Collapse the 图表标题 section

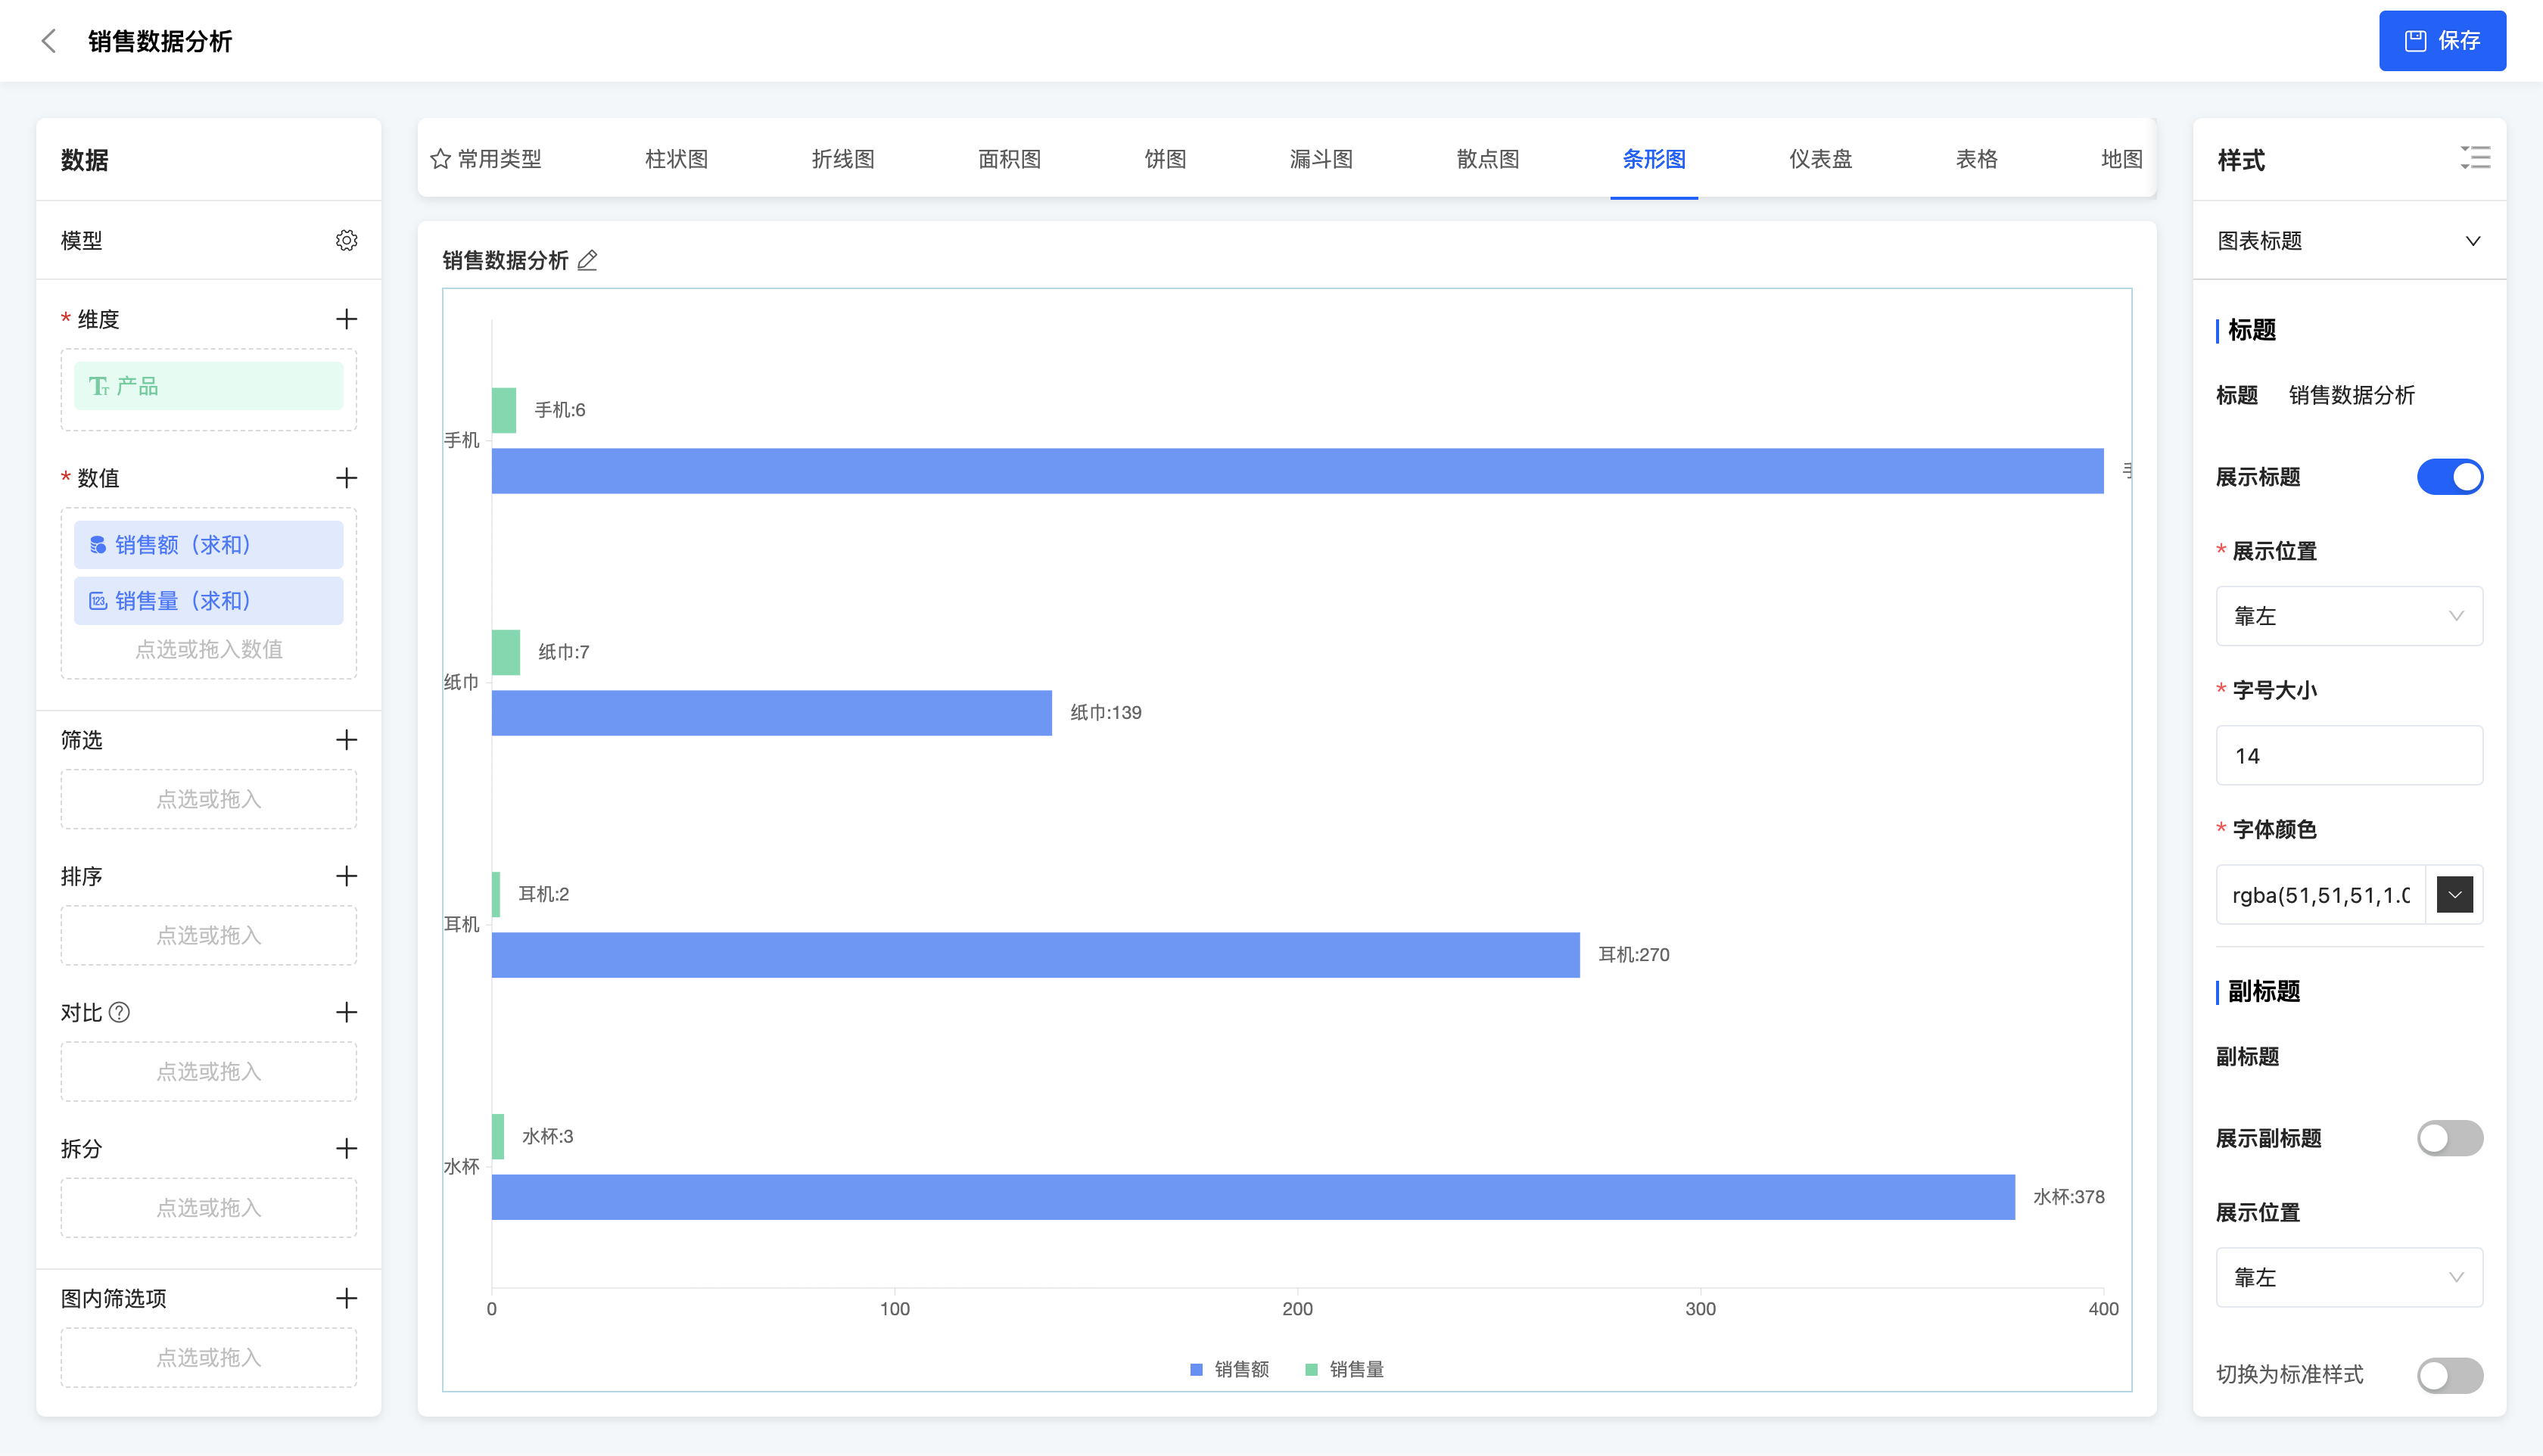point(2472,241)
